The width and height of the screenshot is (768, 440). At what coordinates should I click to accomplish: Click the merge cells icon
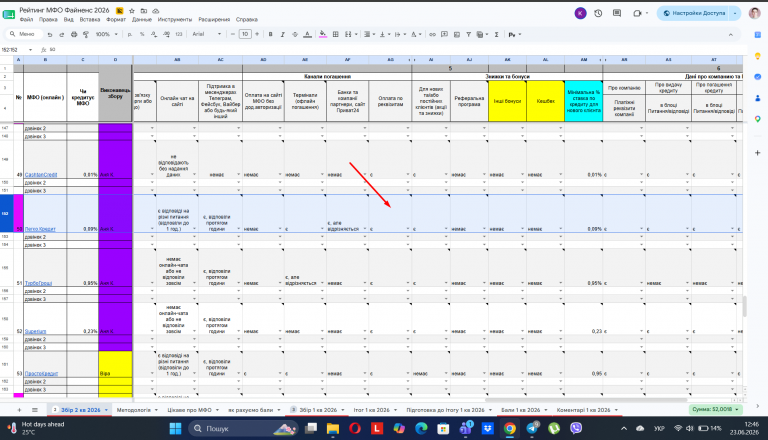pos(348,34)
